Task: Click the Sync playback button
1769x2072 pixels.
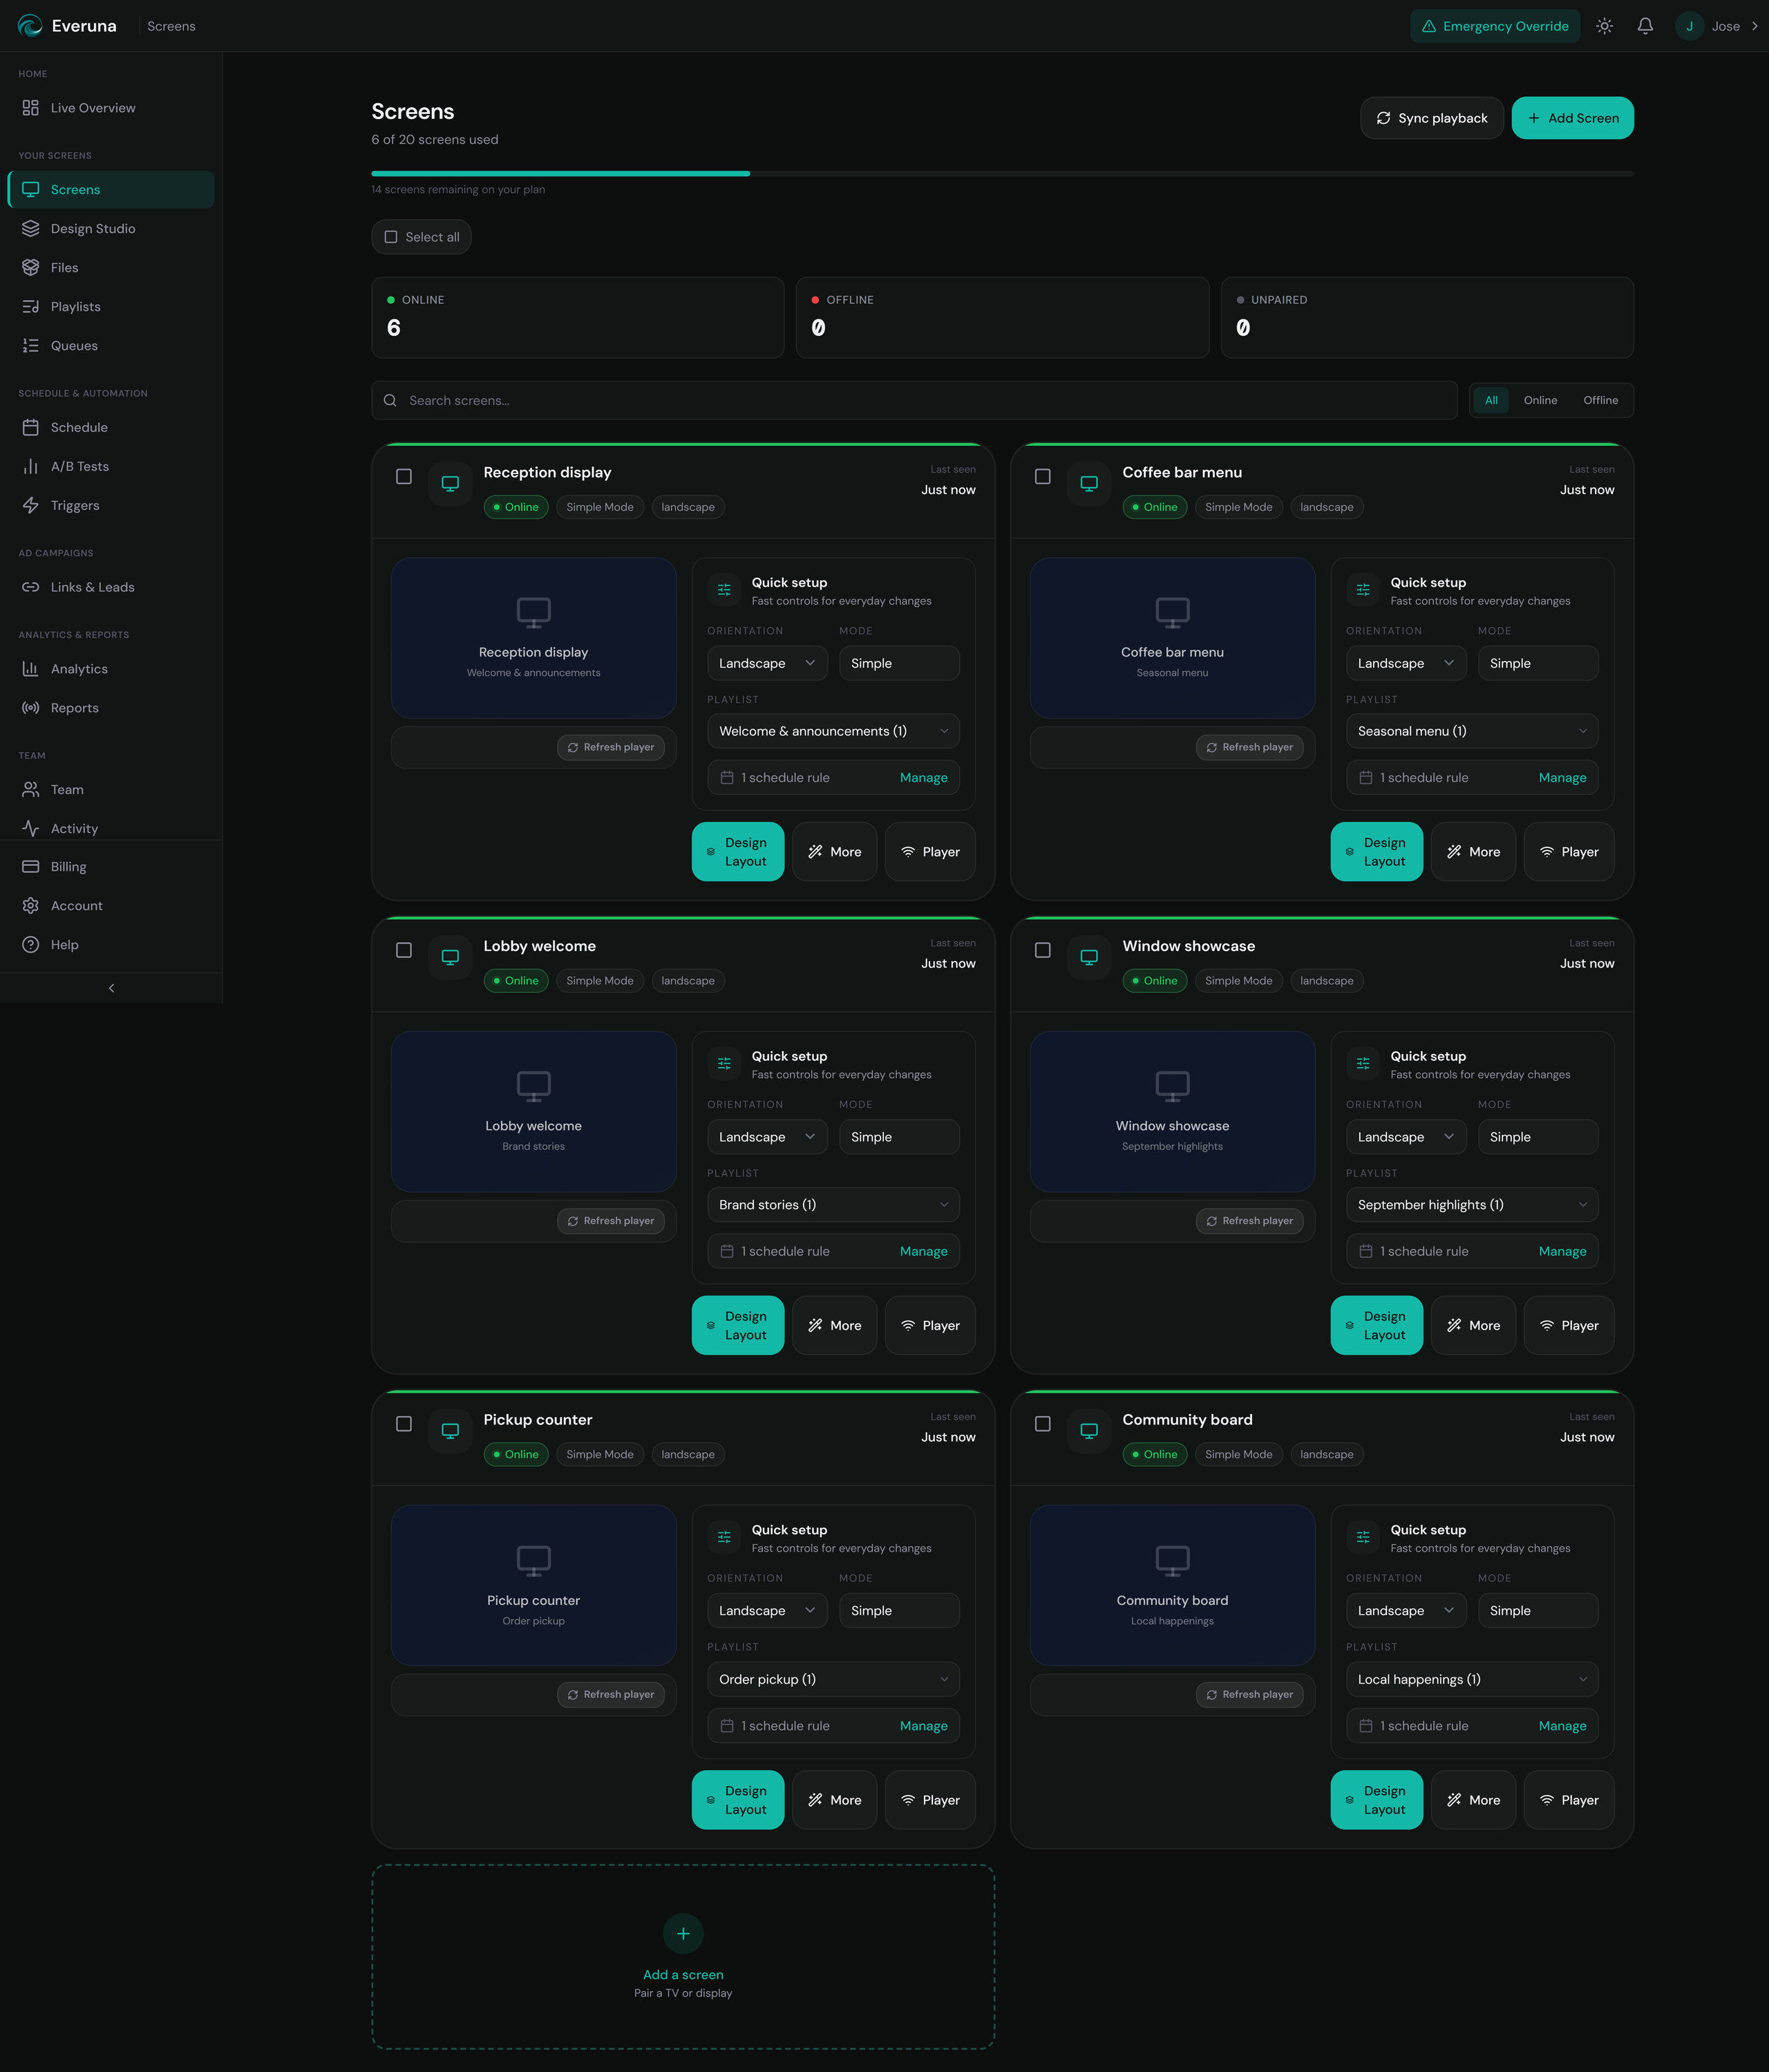Action: click(x=1431, y=118)
